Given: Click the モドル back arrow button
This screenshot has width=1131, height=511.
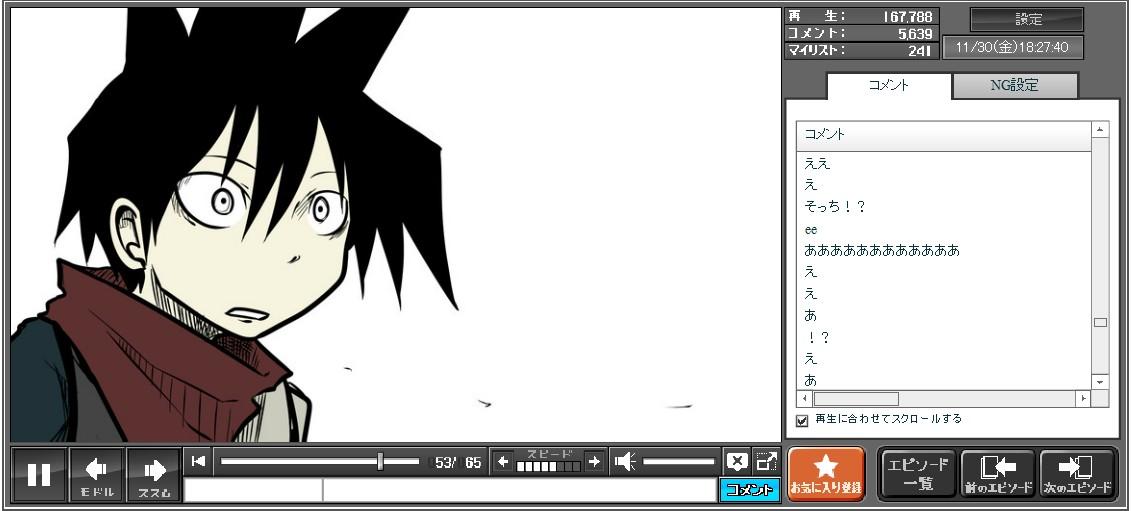Looking at the screenshot, I should (97, 474).
